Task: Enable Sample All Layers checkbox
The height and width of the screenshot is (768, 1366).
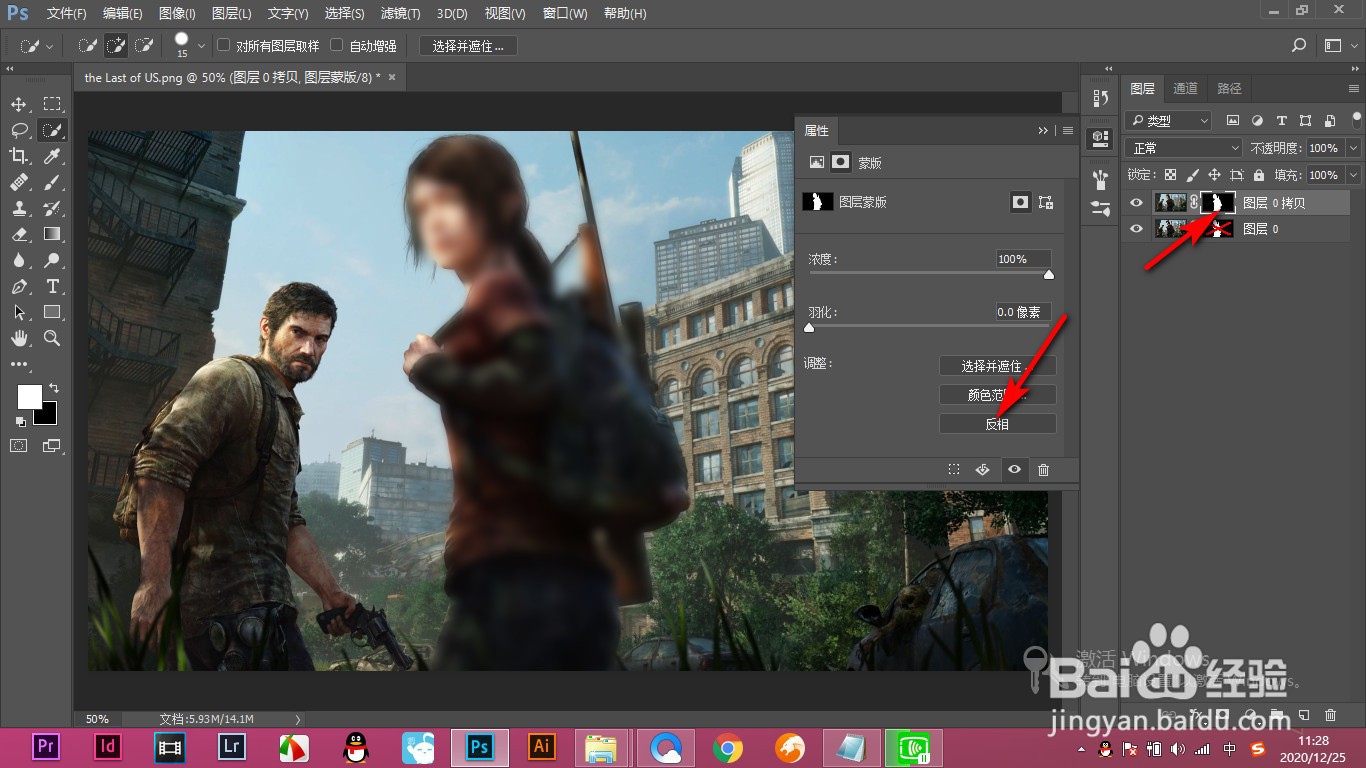Action: tap(224, 45)
